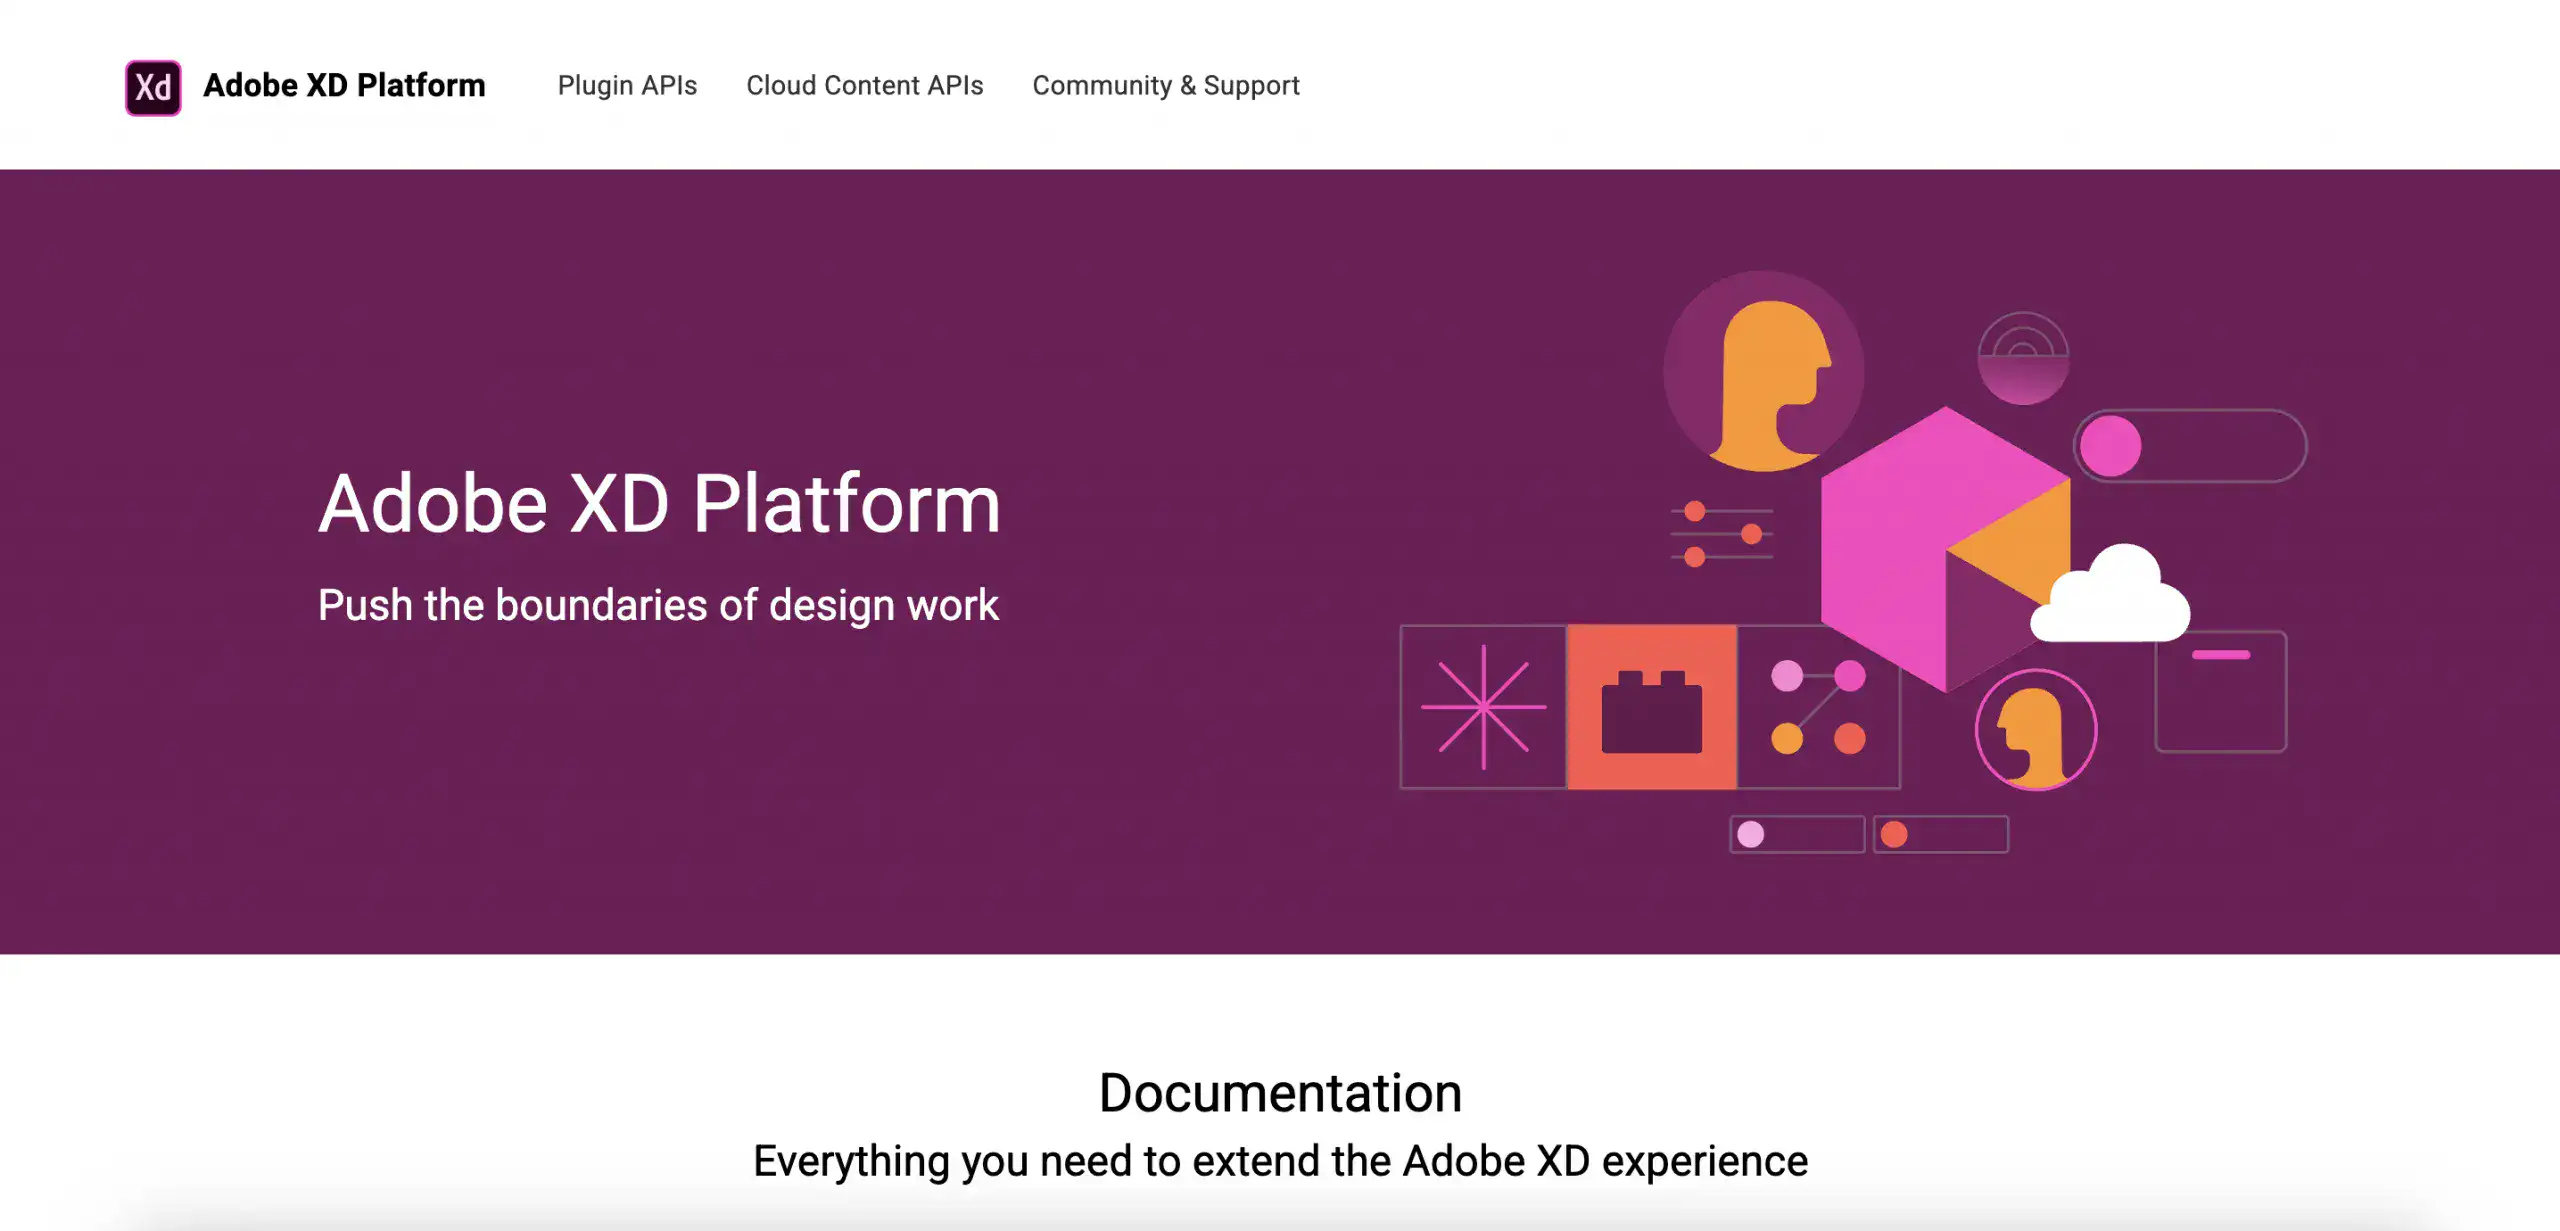This screenshot has height=1231, width=2560.
Task: Click the card with the pink dash
Action: (2222, 690)
